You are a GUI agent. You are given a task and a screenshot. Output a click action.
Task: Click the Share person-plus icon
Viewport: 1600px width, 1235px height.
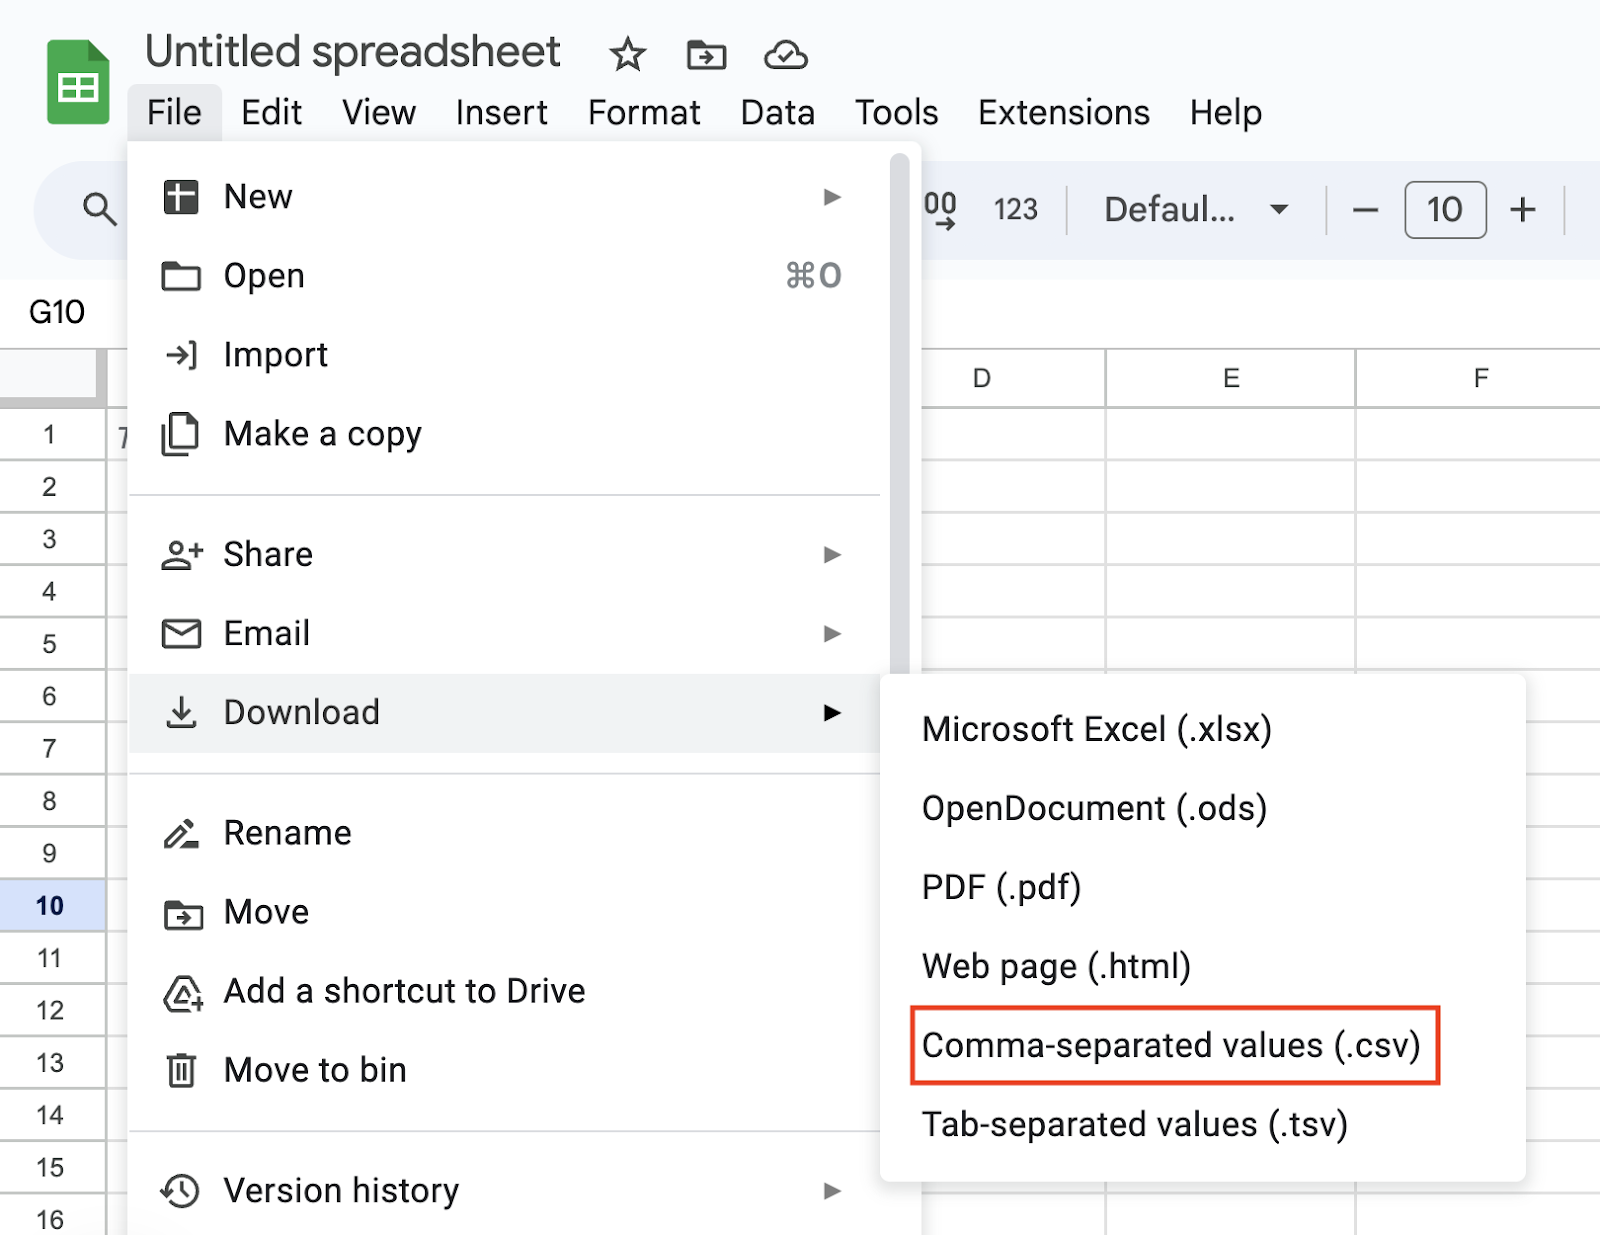(182, 554)
